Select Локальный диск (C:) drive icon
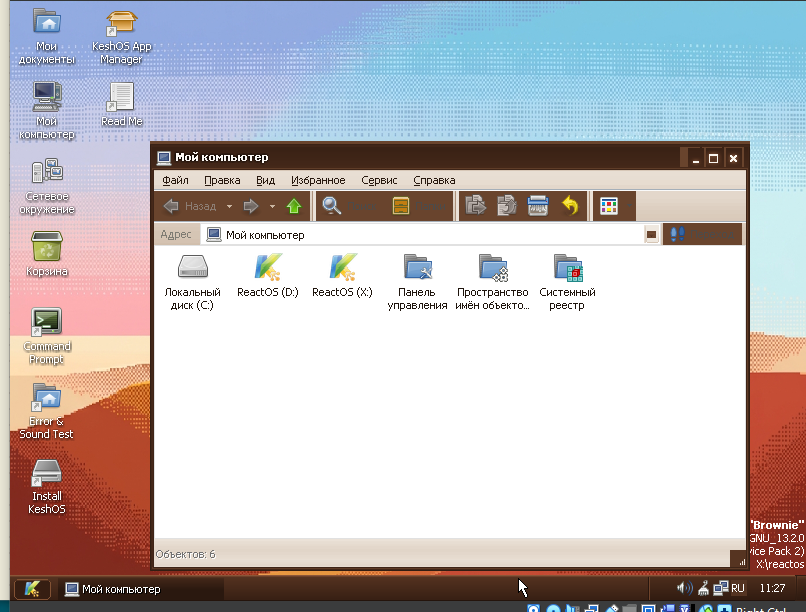The height and width of the screenshot is (612, 806). (x=192, y=282)
